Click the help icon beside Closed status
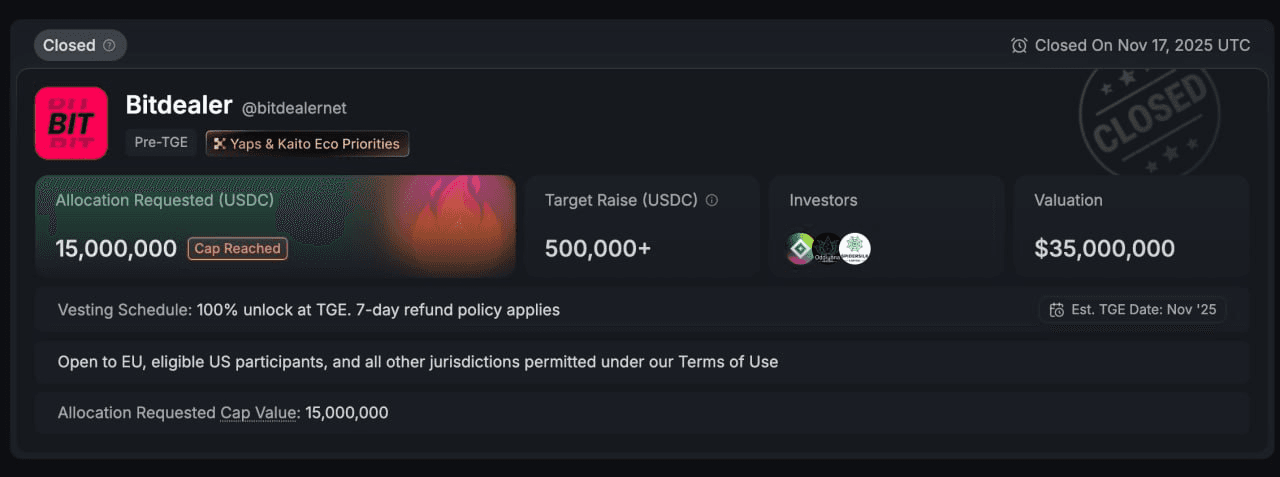This screenshot has width=1280, height=477. 109,45
